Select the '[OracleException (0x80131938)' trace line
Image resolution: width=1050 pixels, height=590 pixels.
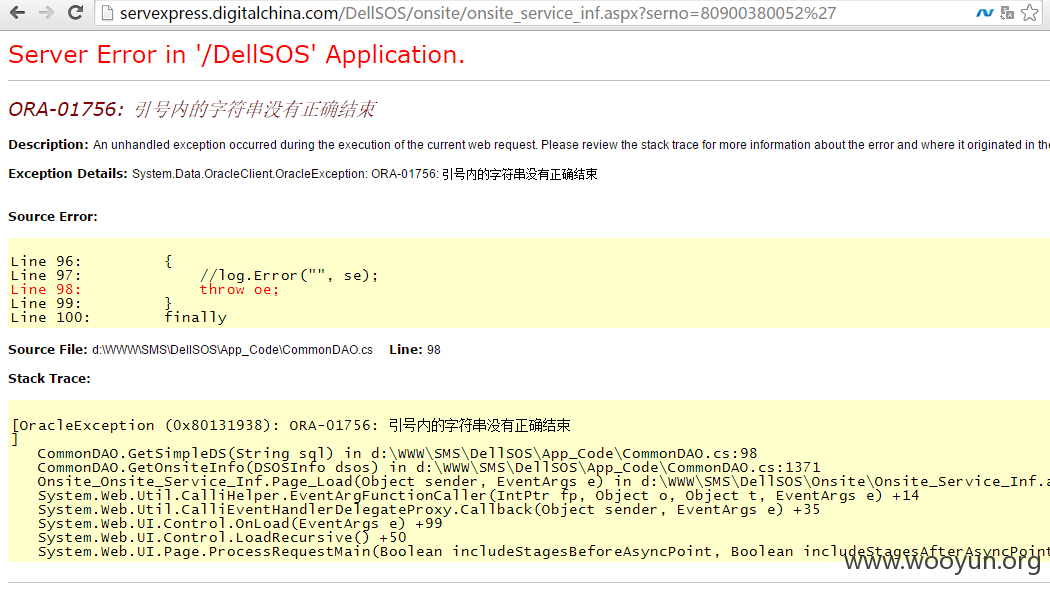coord(291,425)
